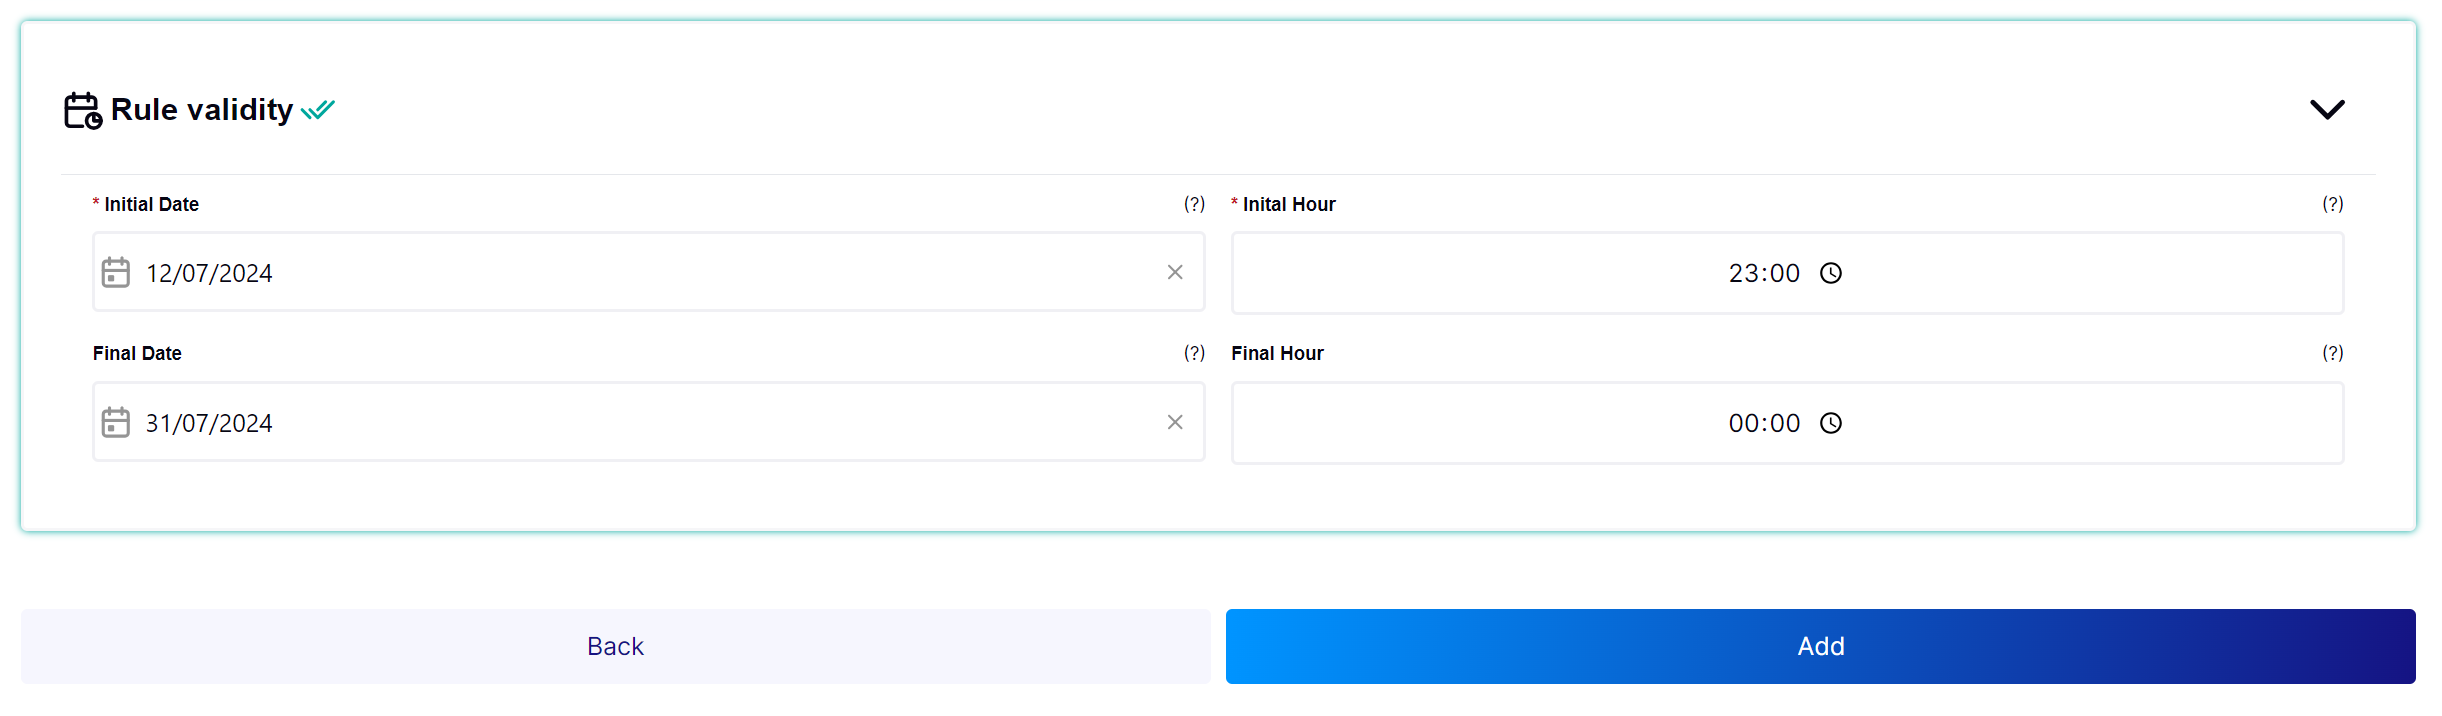Click the Final Date help question mark
2442x716 pixels.
pos(1194,353)
